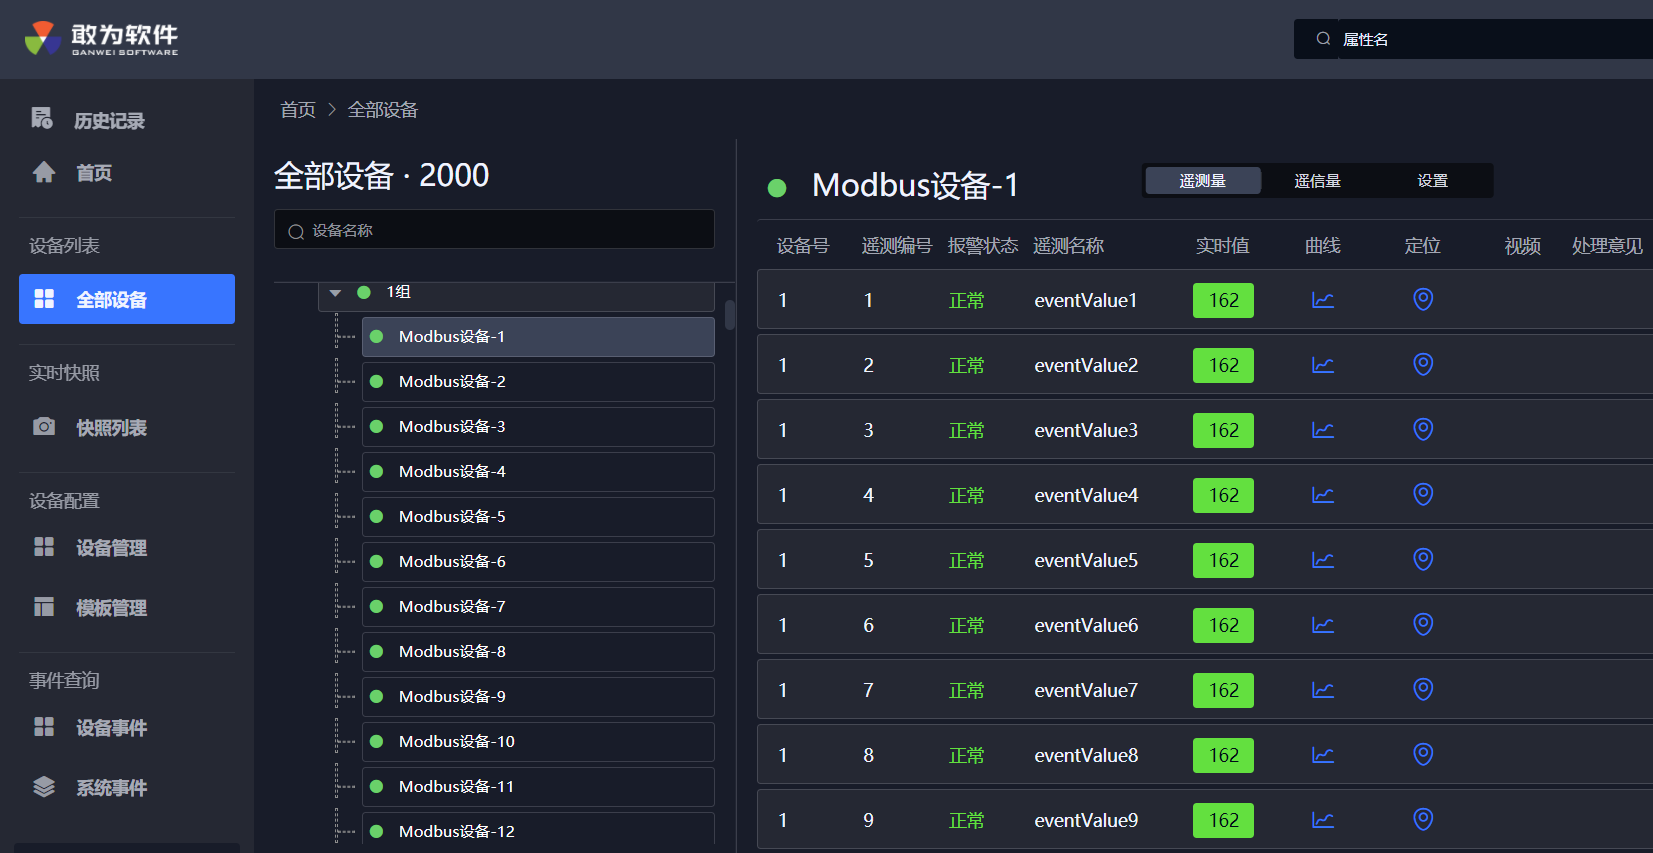The width and height of the screenshot is (1653, 853).
Task: Click the 设备名称 search field
Action: (x=494, y=230)
